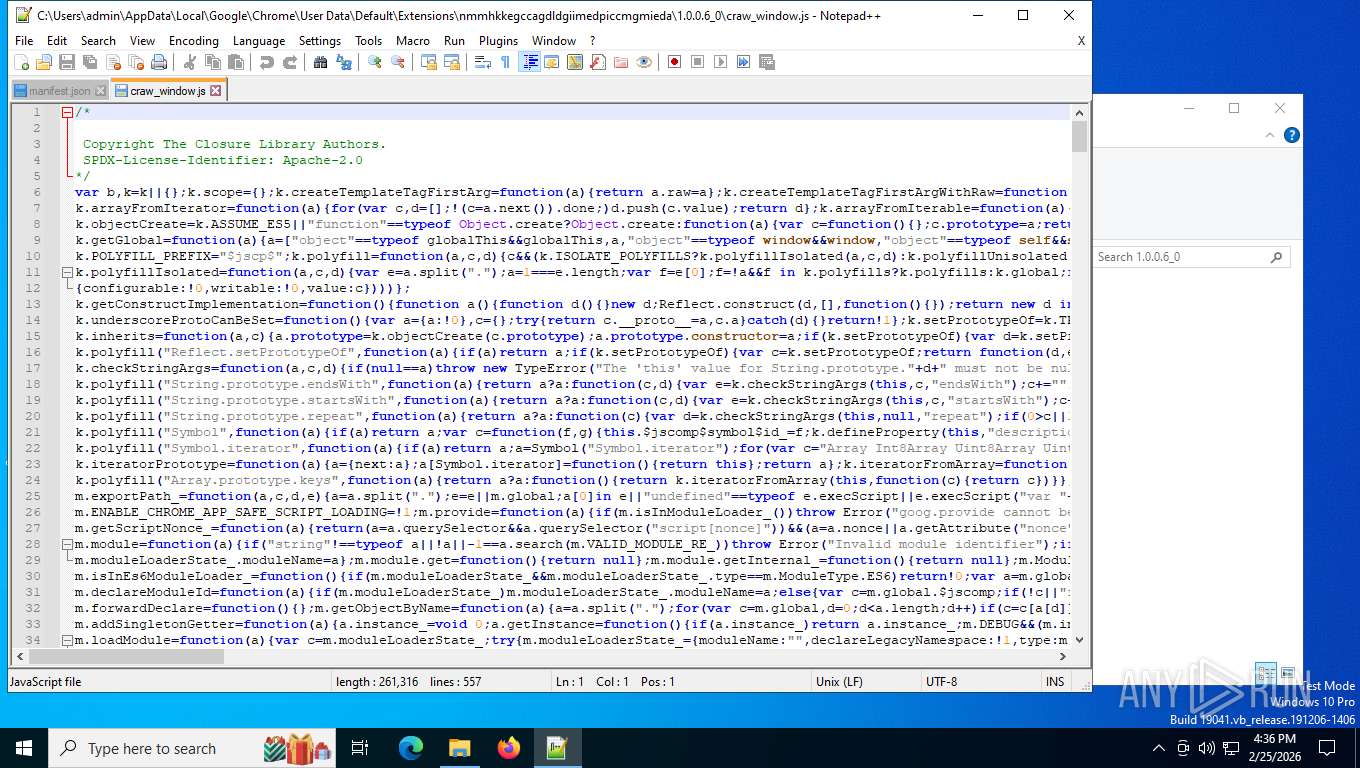Open the Plugins menu
The height and width of the screenshot is (768, 1360).
click(498, 41)
